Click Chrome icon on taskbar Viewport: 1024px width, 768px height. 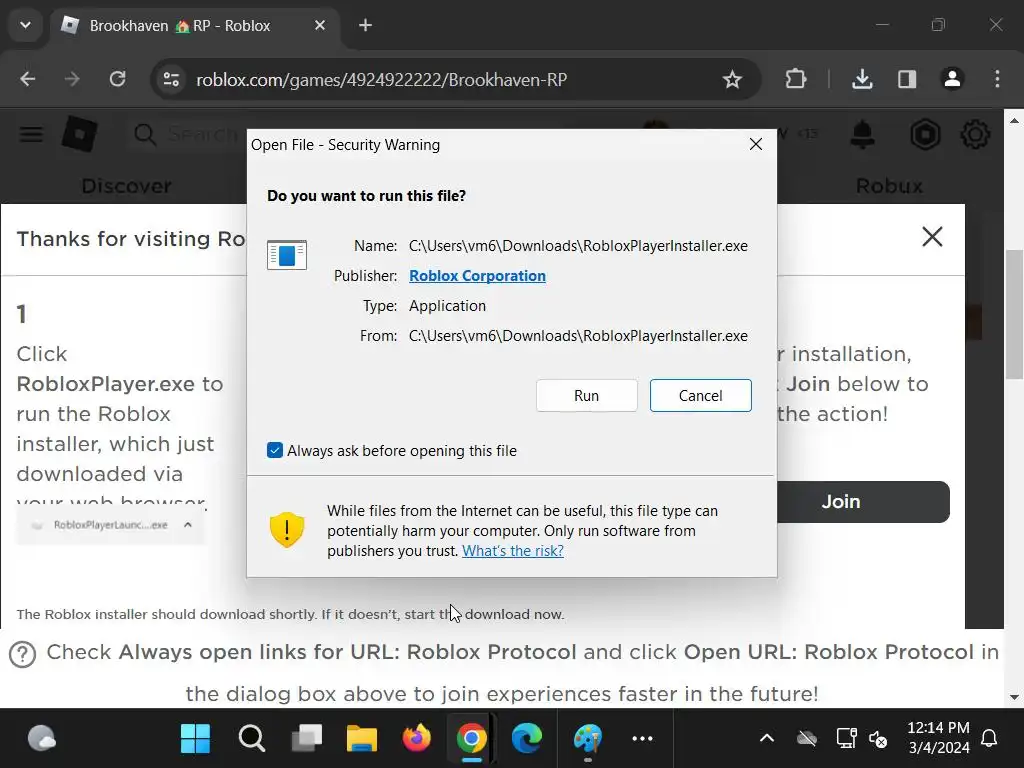click(x=472, y=739)
